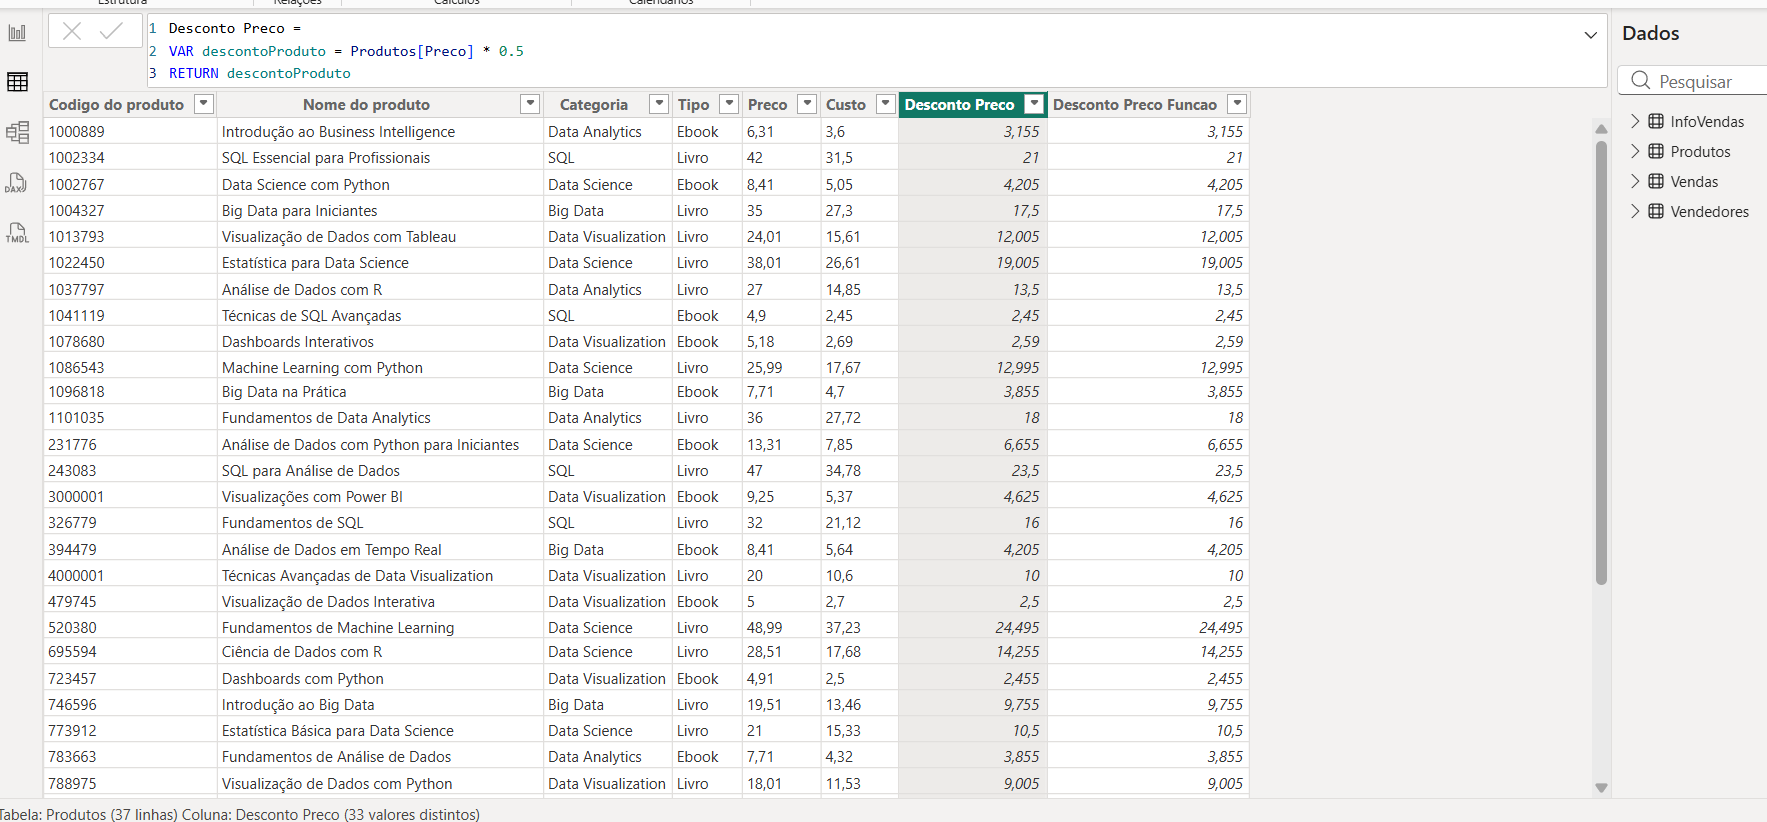Commit formula with the checkmark icon
Screen dimensions: 1767x822
(x=111, y=31)
